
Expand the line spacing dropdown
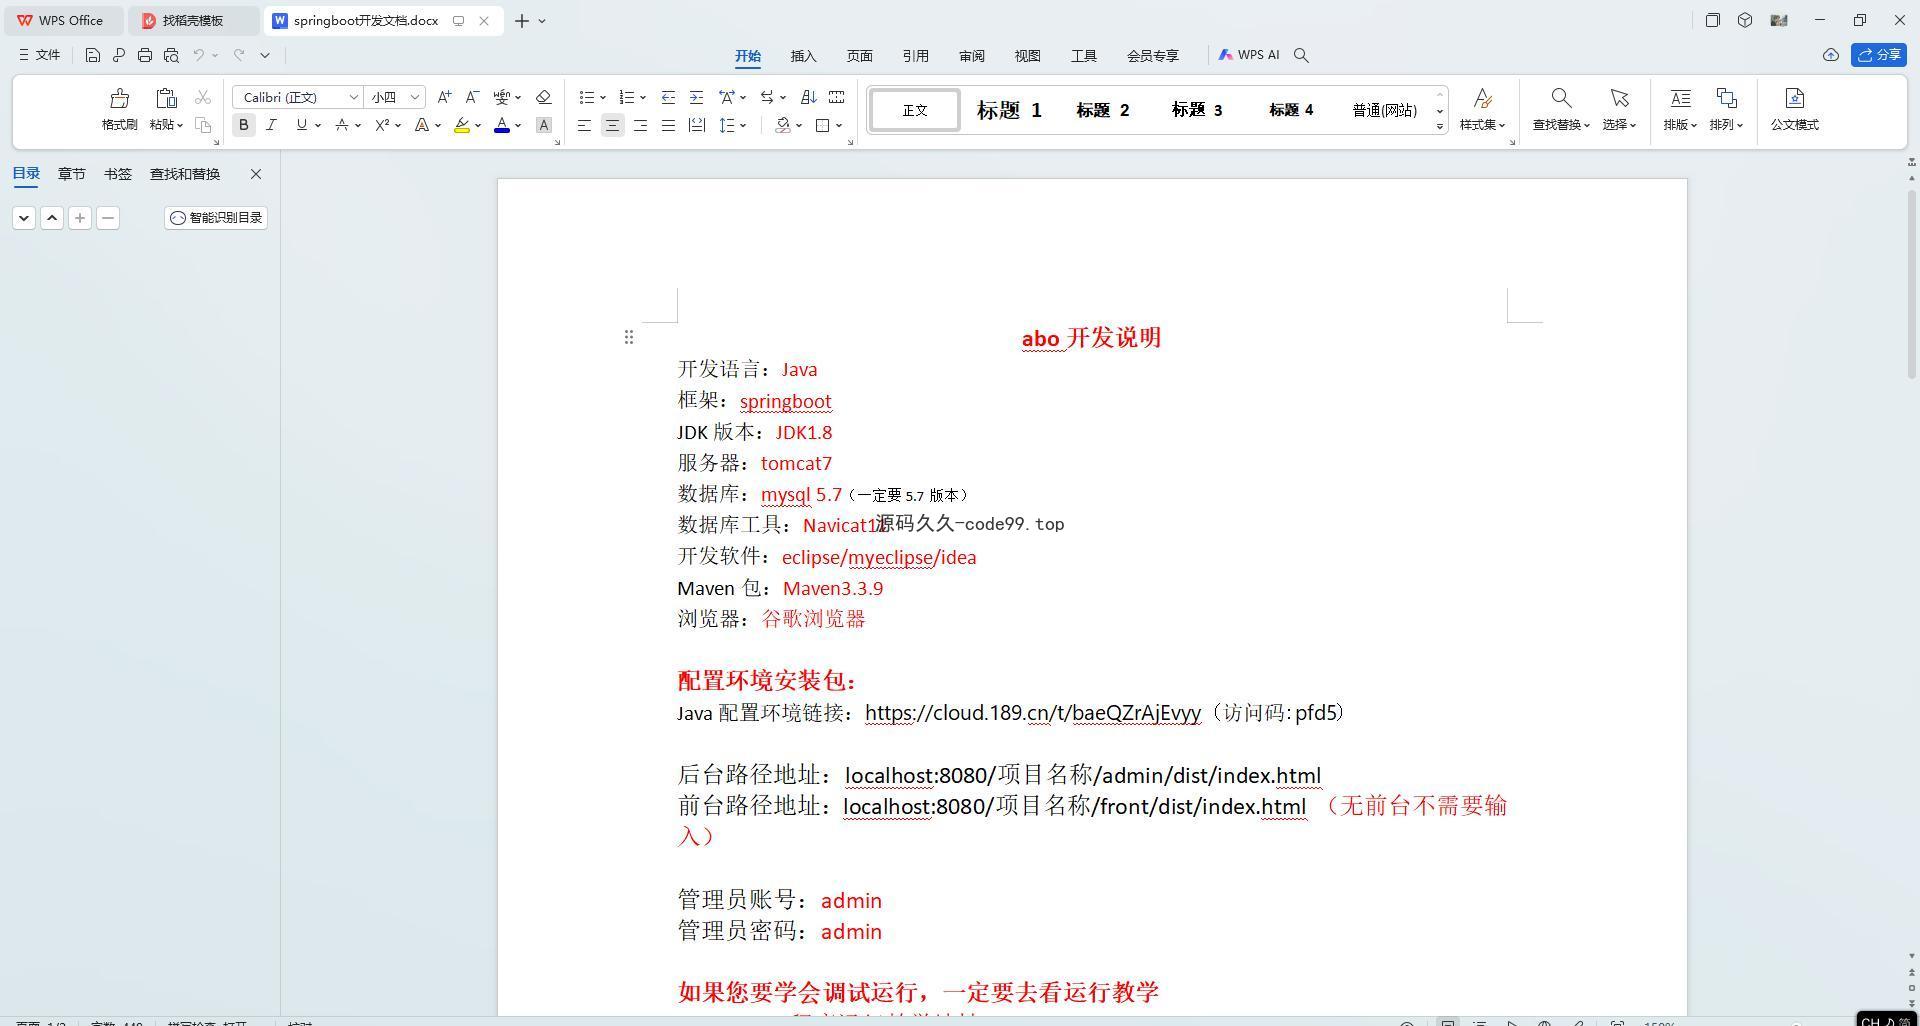[743, 125]
